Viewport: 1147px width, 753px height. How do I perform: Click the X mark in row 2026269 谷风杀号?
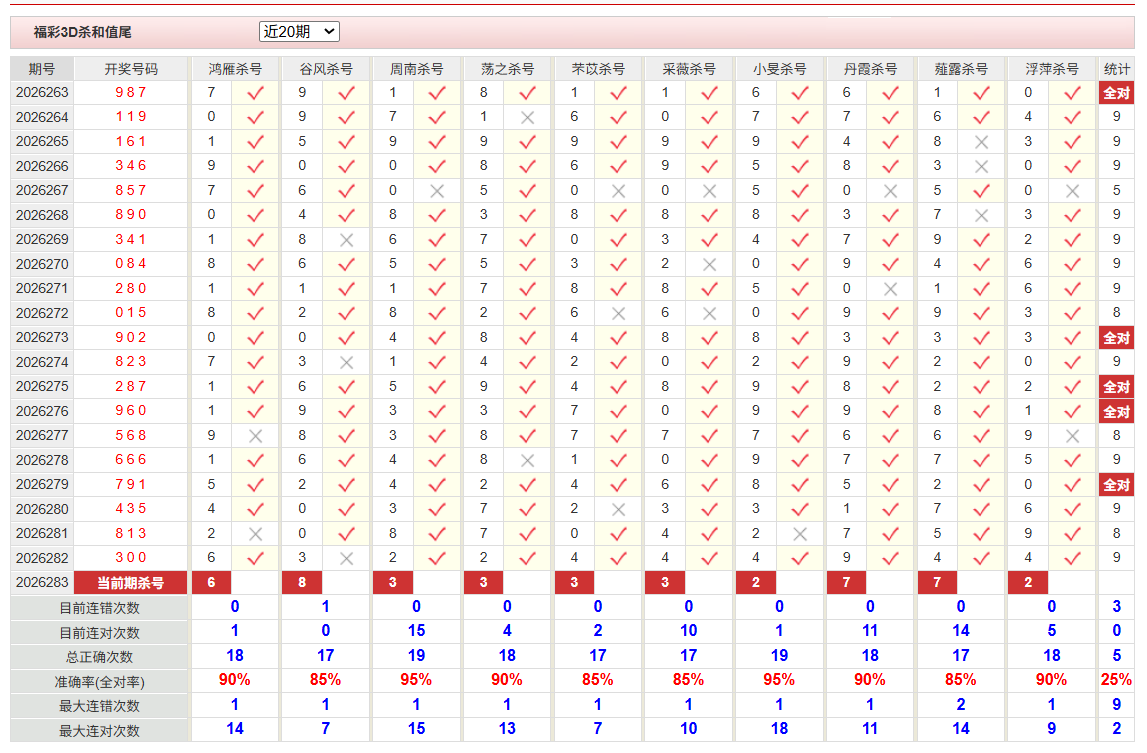click(346, 240)
